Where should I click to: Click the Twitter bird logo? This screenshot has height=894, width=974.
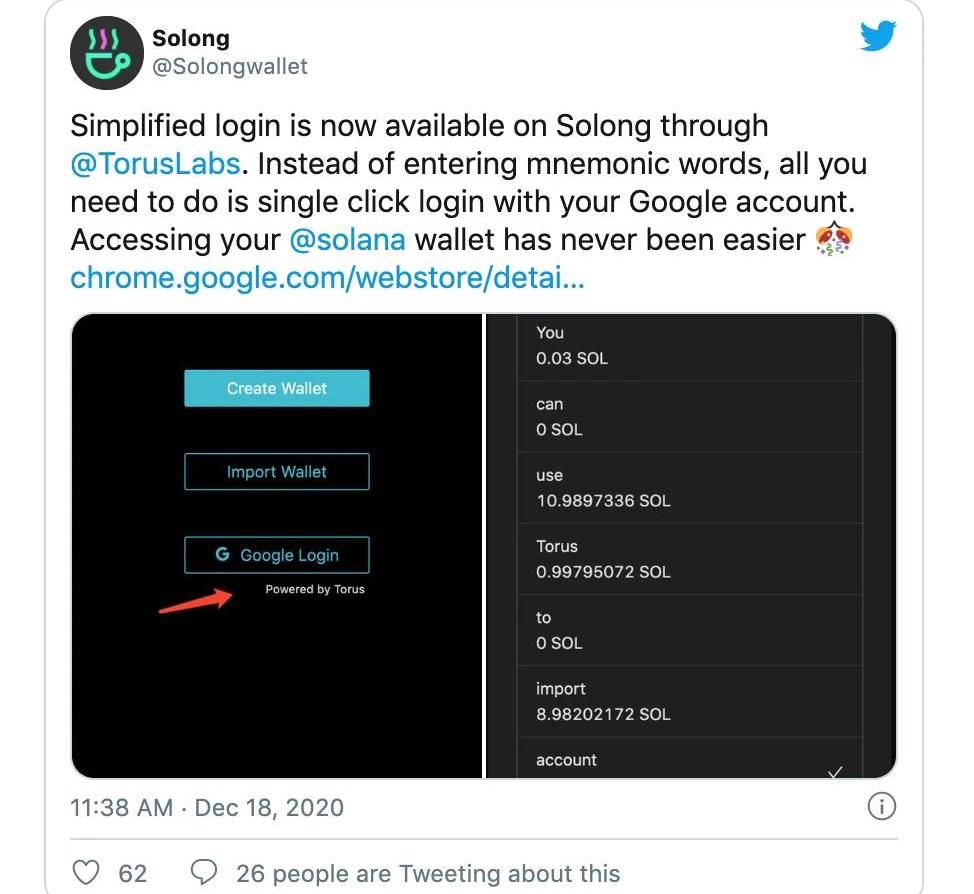coord(878,37)
